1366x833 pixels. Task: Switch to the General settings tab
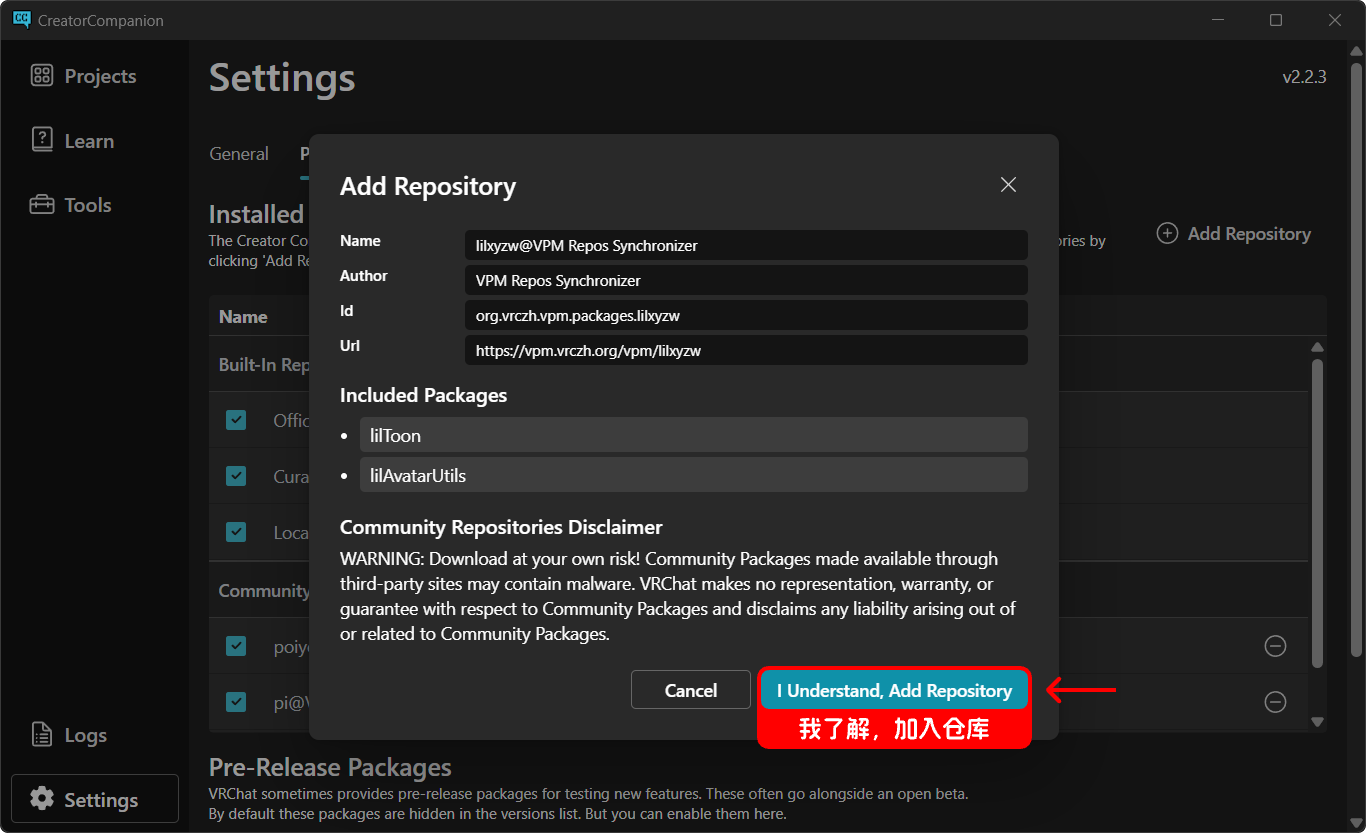click(239, 154)
